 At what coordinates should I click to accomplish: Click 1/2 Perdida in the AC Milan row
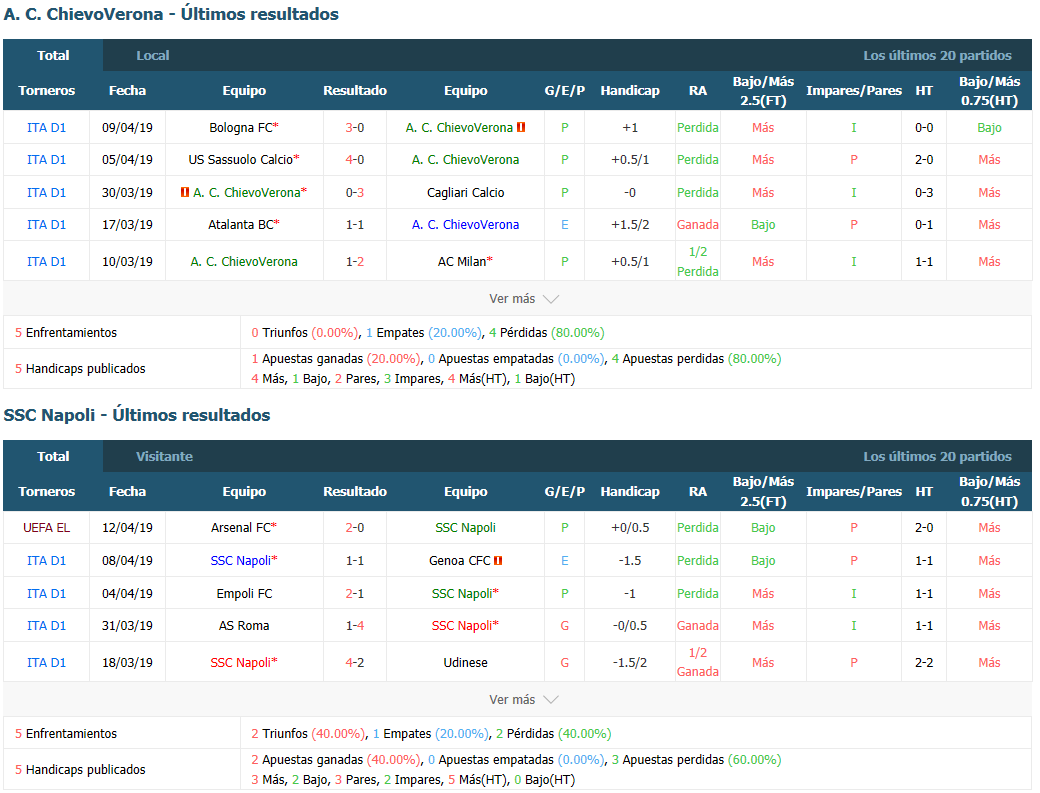click(x=698, y=261)
